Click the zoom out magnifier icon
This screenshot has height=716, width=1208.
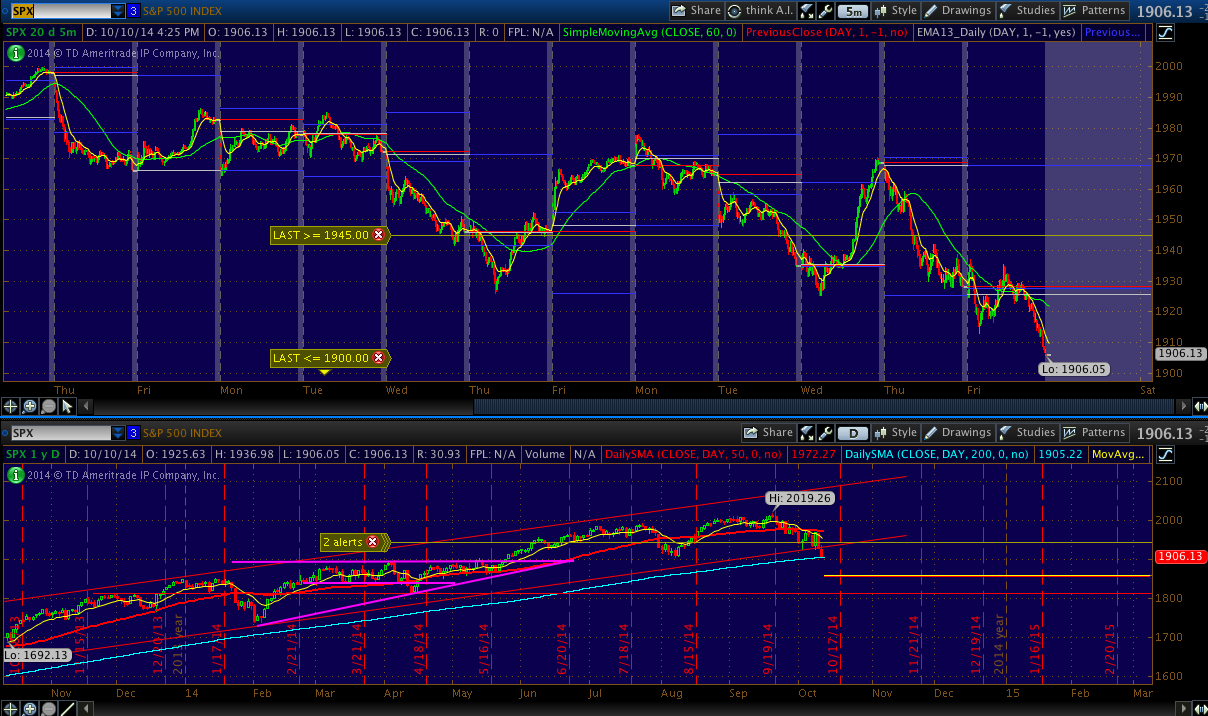click(x=48, y=406)
